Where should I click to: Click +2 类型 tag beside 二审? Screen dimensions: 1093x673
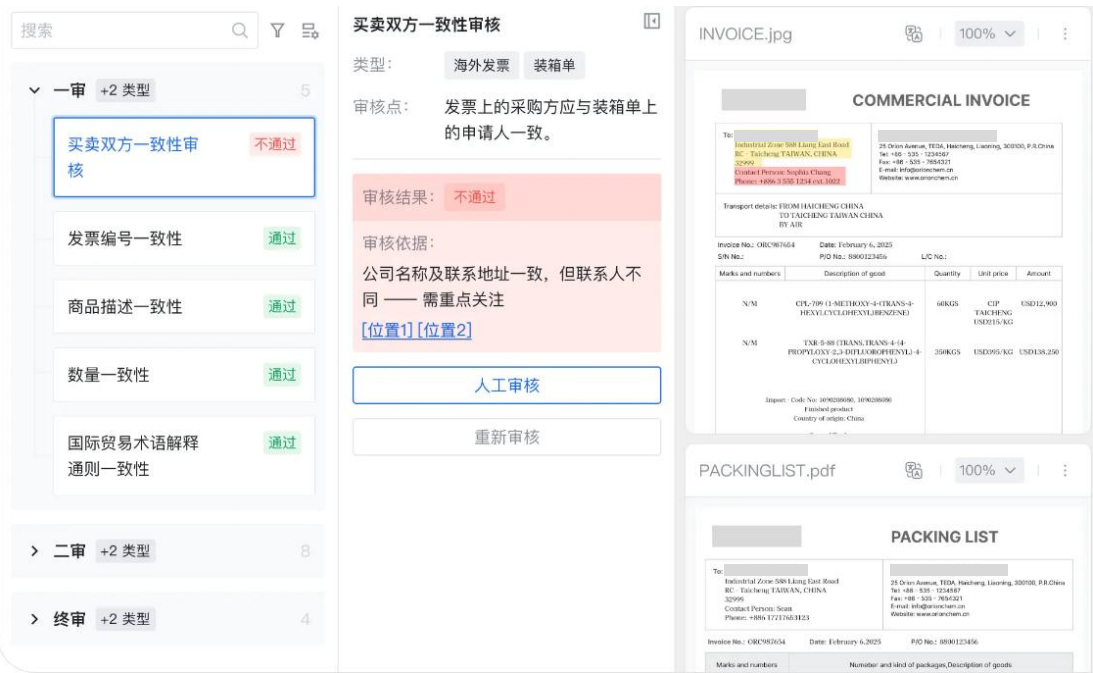125,551
